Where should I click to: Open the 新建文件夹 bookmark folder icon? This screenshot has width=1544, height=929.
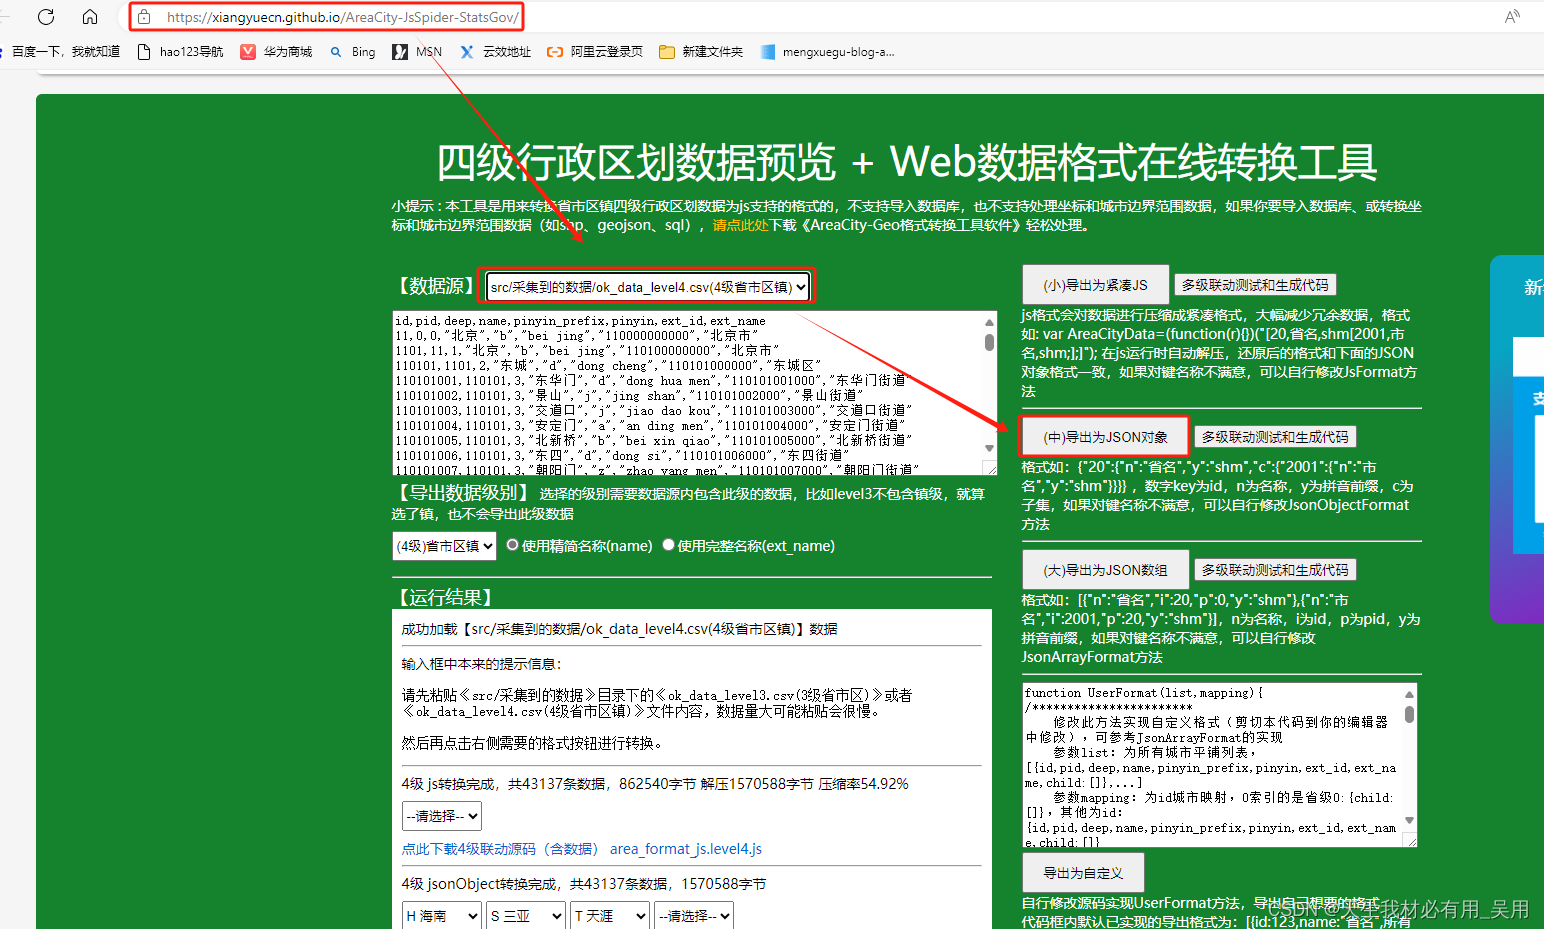667,52
